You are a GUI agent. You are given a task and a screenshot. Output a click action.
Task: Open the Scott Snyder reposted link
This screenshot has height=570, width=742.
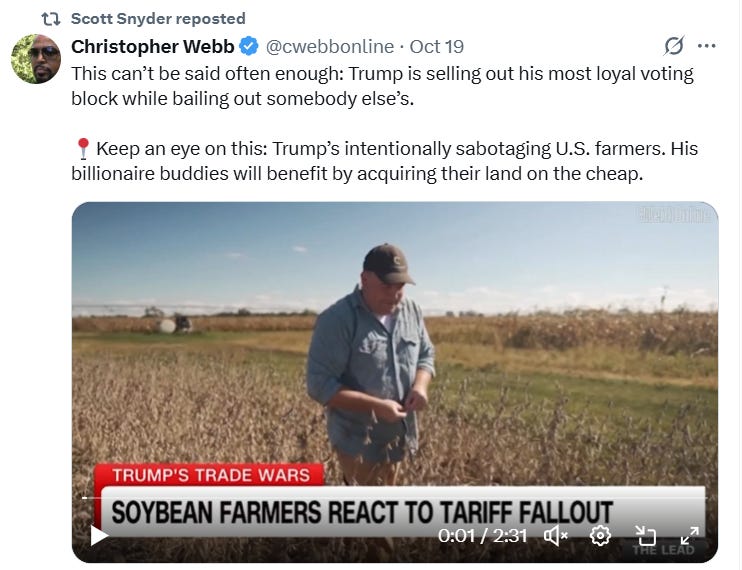click(158, 18)
